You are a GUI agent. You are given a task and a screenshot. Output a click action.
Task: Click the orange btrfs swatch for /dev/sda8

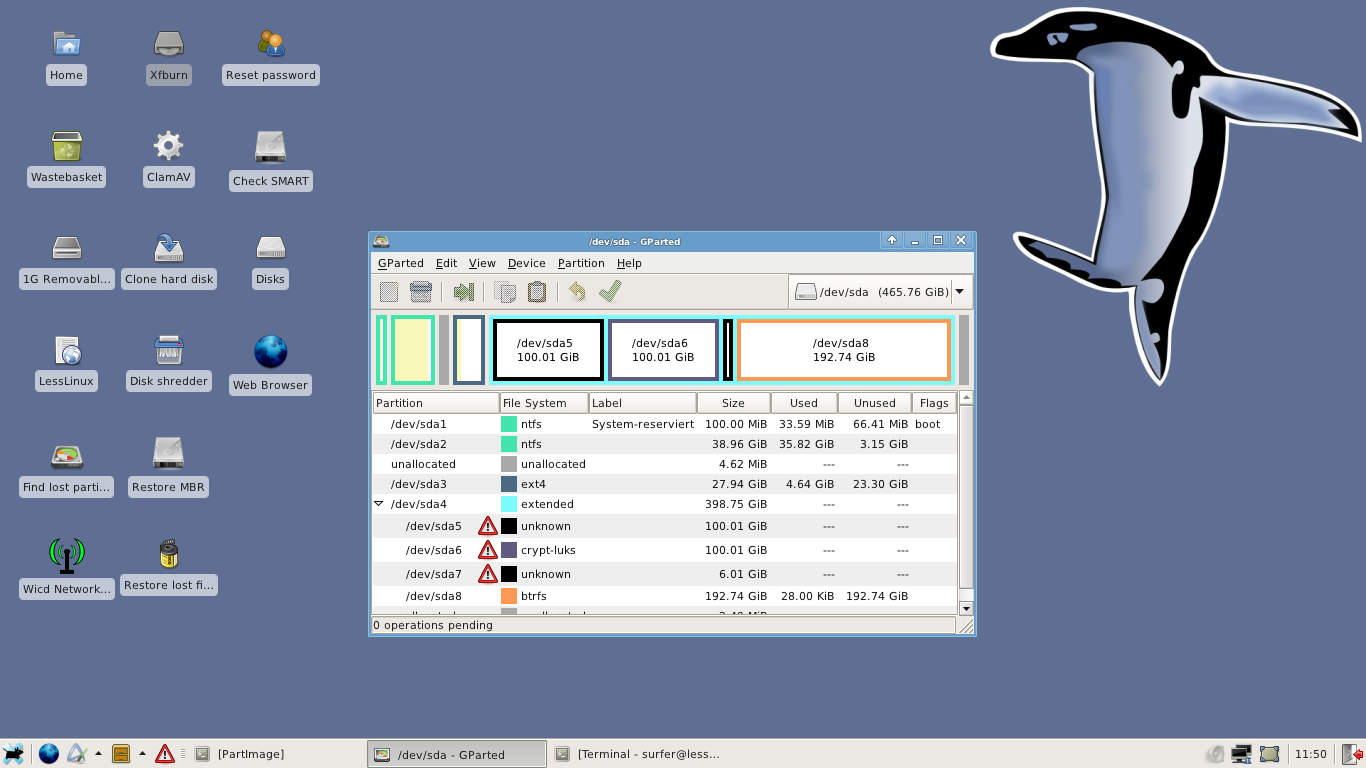coord(509,596)
